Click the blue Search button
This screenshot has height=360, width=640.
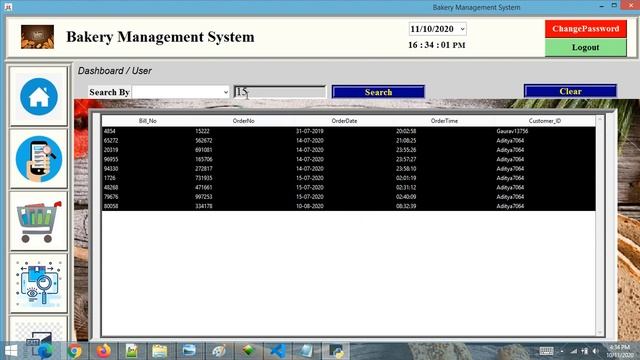[x=378, y=92]
